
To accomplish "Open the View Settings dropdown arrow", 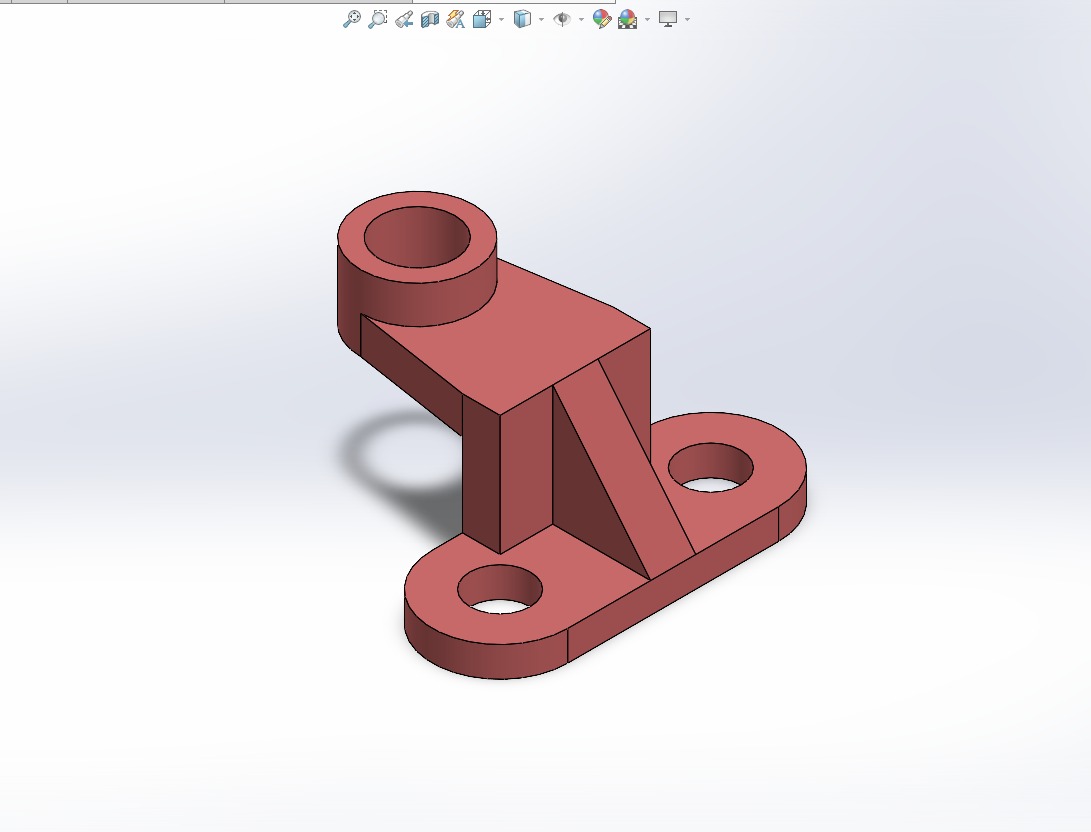I will 687,19.
